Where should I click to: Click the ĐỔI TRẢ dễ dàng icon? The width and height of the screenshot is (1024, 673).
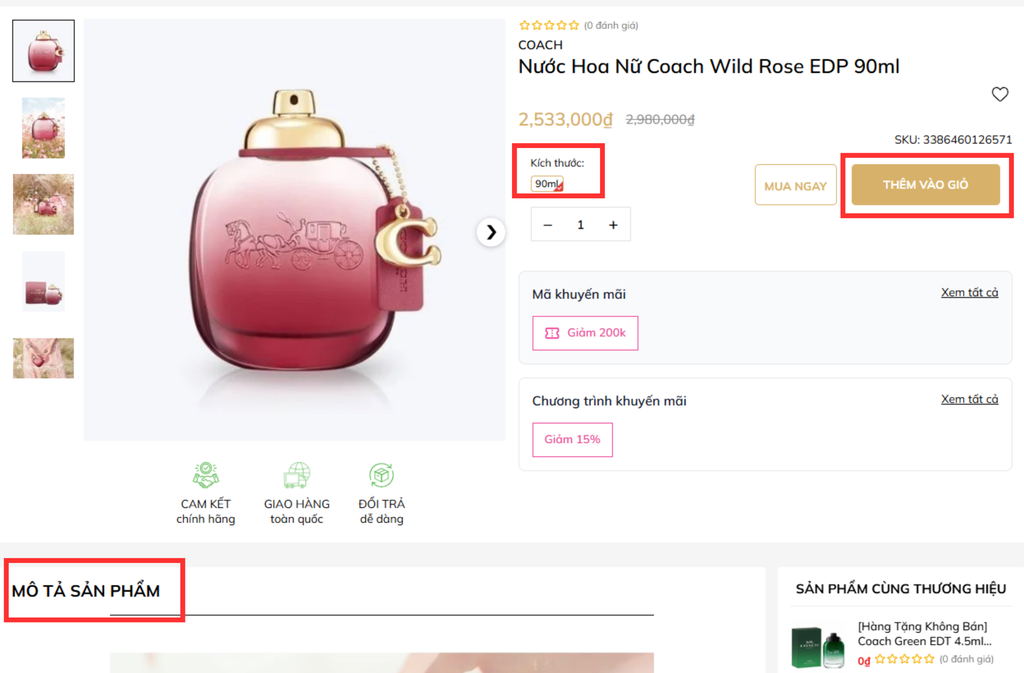381,475
